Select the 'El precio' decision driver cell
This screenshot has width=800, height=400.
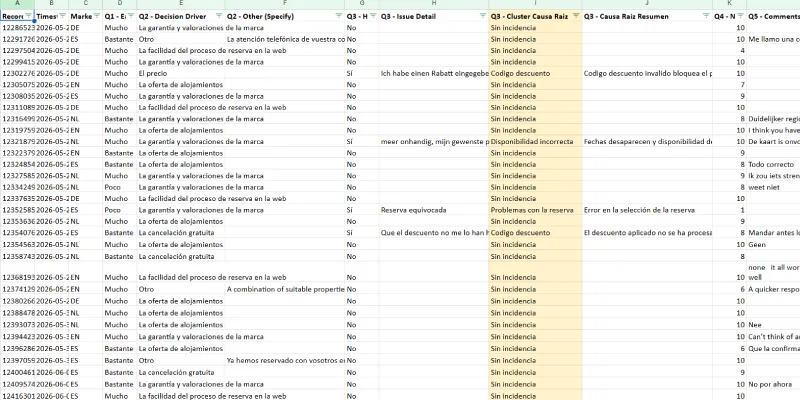click(x=181, y=73)
